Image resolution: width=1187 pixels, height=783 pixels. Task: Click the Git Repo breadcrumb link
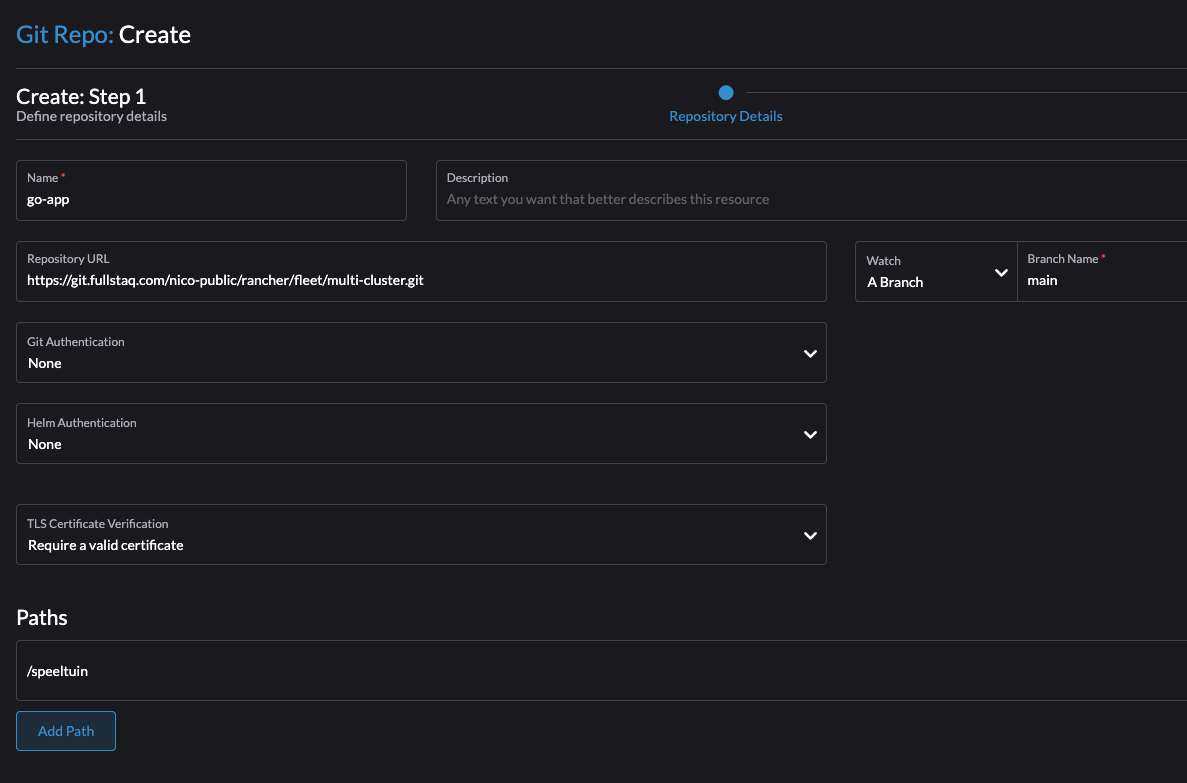point(59,34)
